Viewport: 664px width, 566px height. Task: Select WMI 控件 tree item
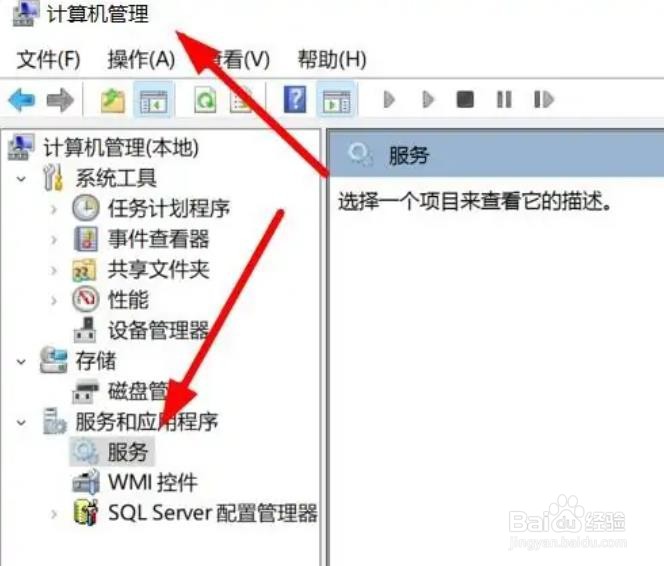click(153, 483)
